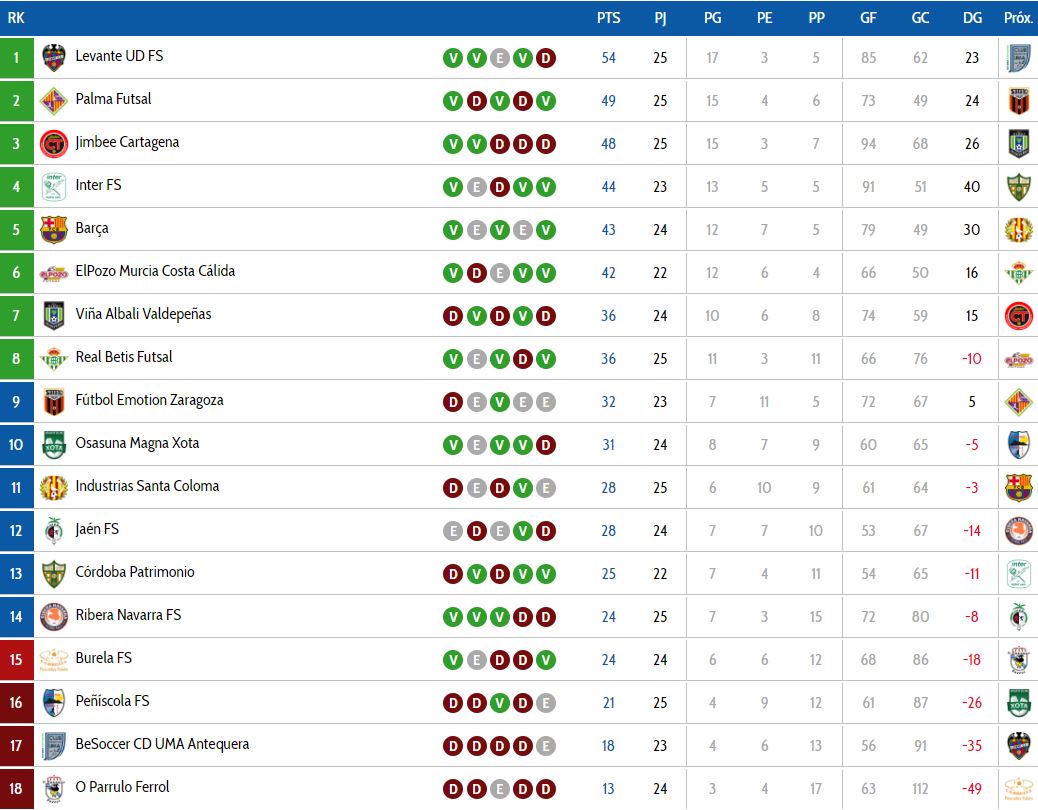Sort table by PG column header
The height and width of the screenshot is (810, 1038).
712,18
